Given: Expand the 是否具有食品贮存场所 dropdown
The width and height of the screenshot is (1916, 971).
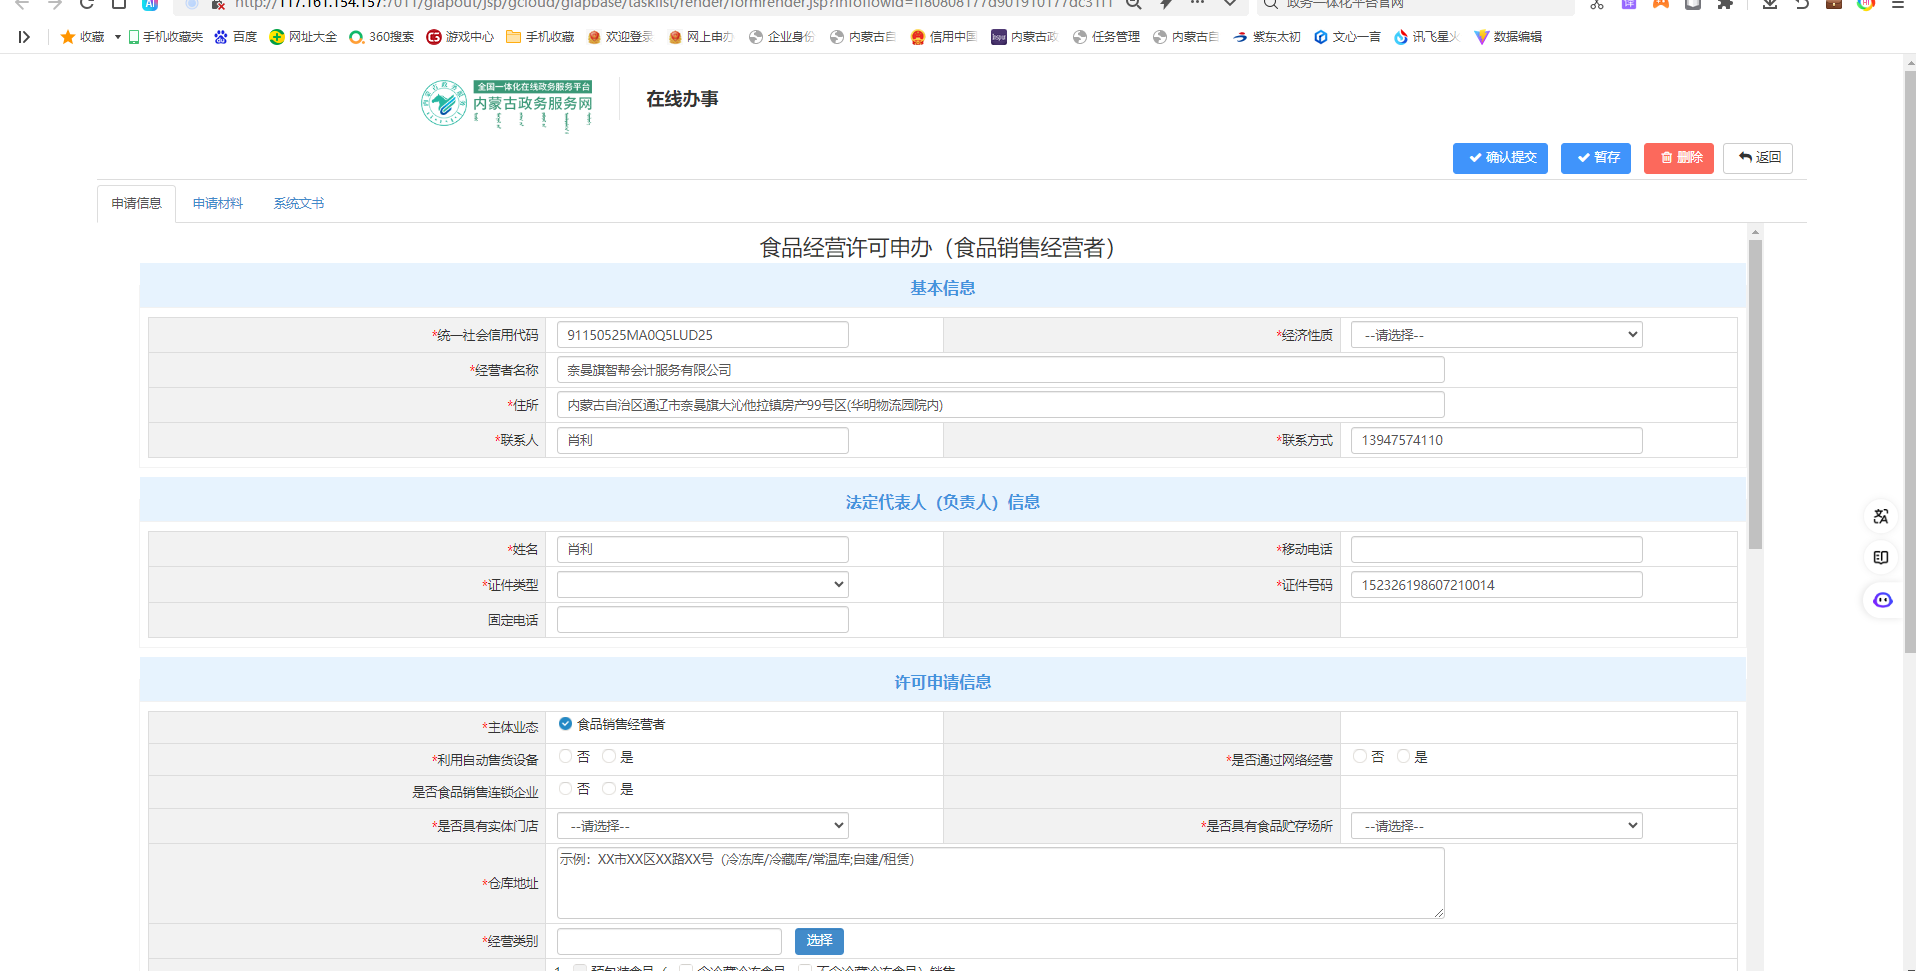Looking at the screenshot, I should click(1496, 826).
